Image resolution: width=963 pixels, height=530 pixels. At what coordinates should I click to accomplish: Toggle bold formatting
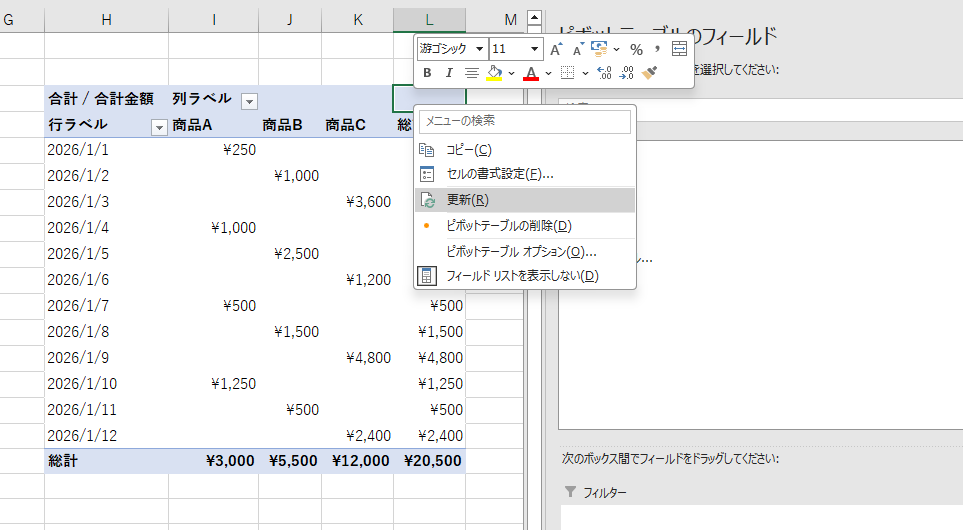pos(427,73)
